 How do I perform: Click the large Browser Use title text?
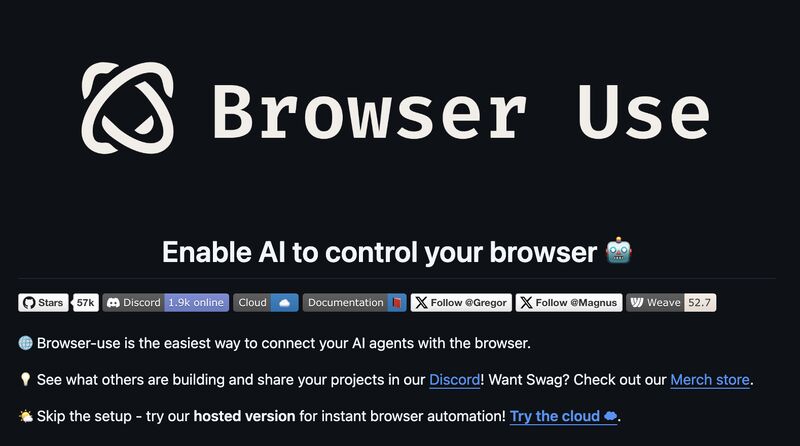pos(461,112)
